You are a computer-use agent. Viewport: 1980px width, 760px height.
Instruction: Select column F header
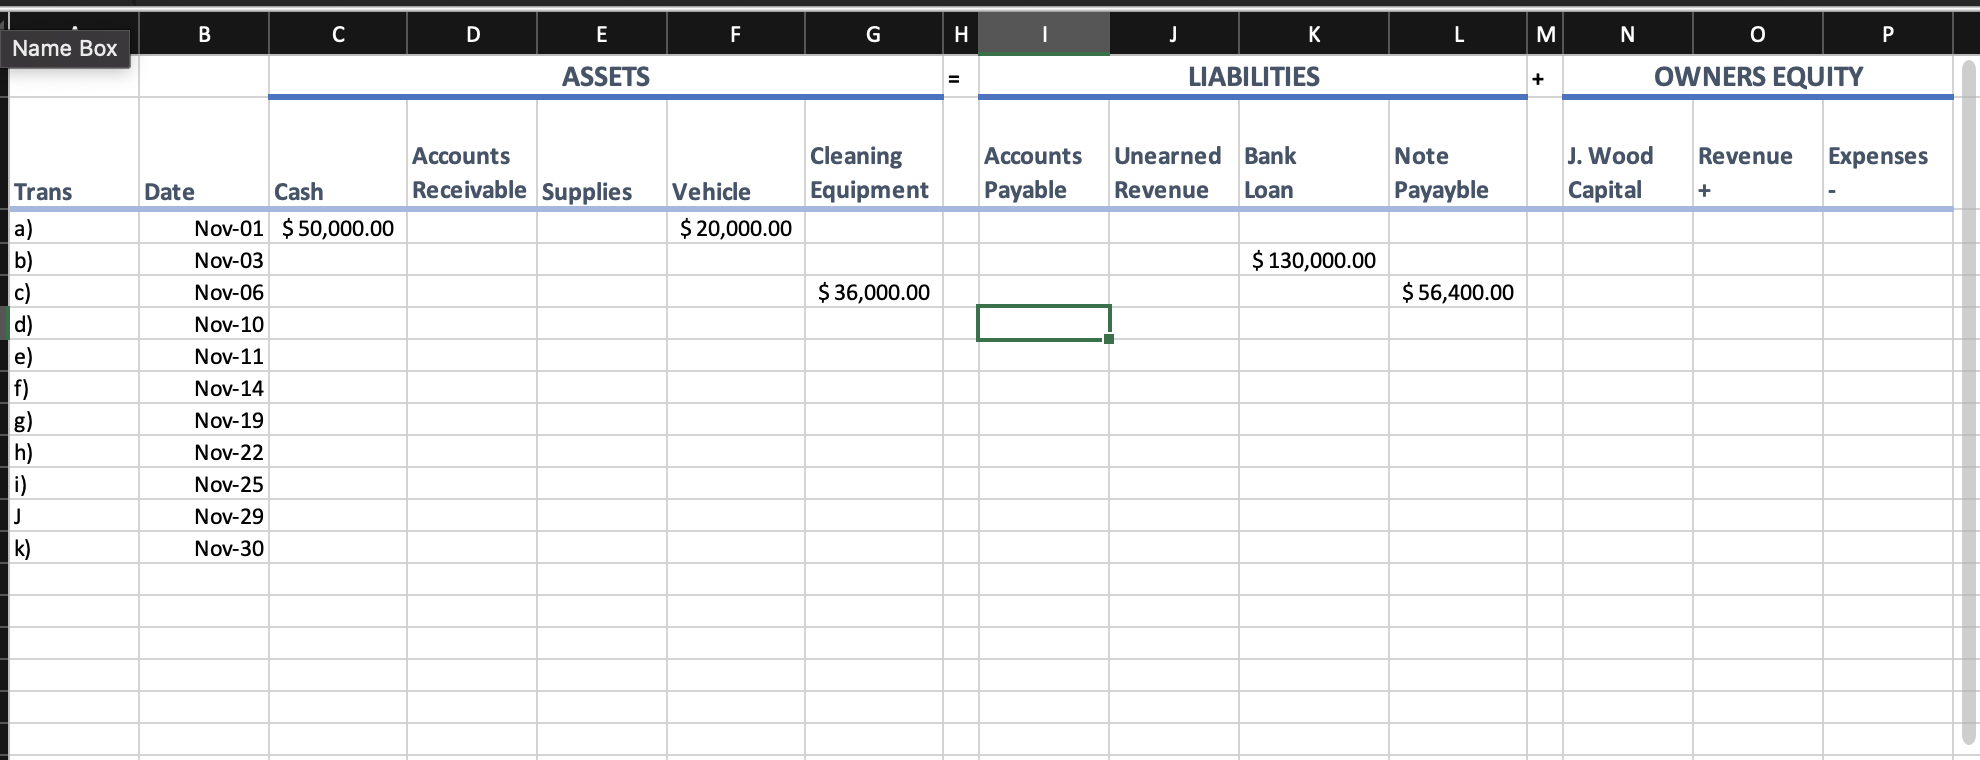coord(736,34)
